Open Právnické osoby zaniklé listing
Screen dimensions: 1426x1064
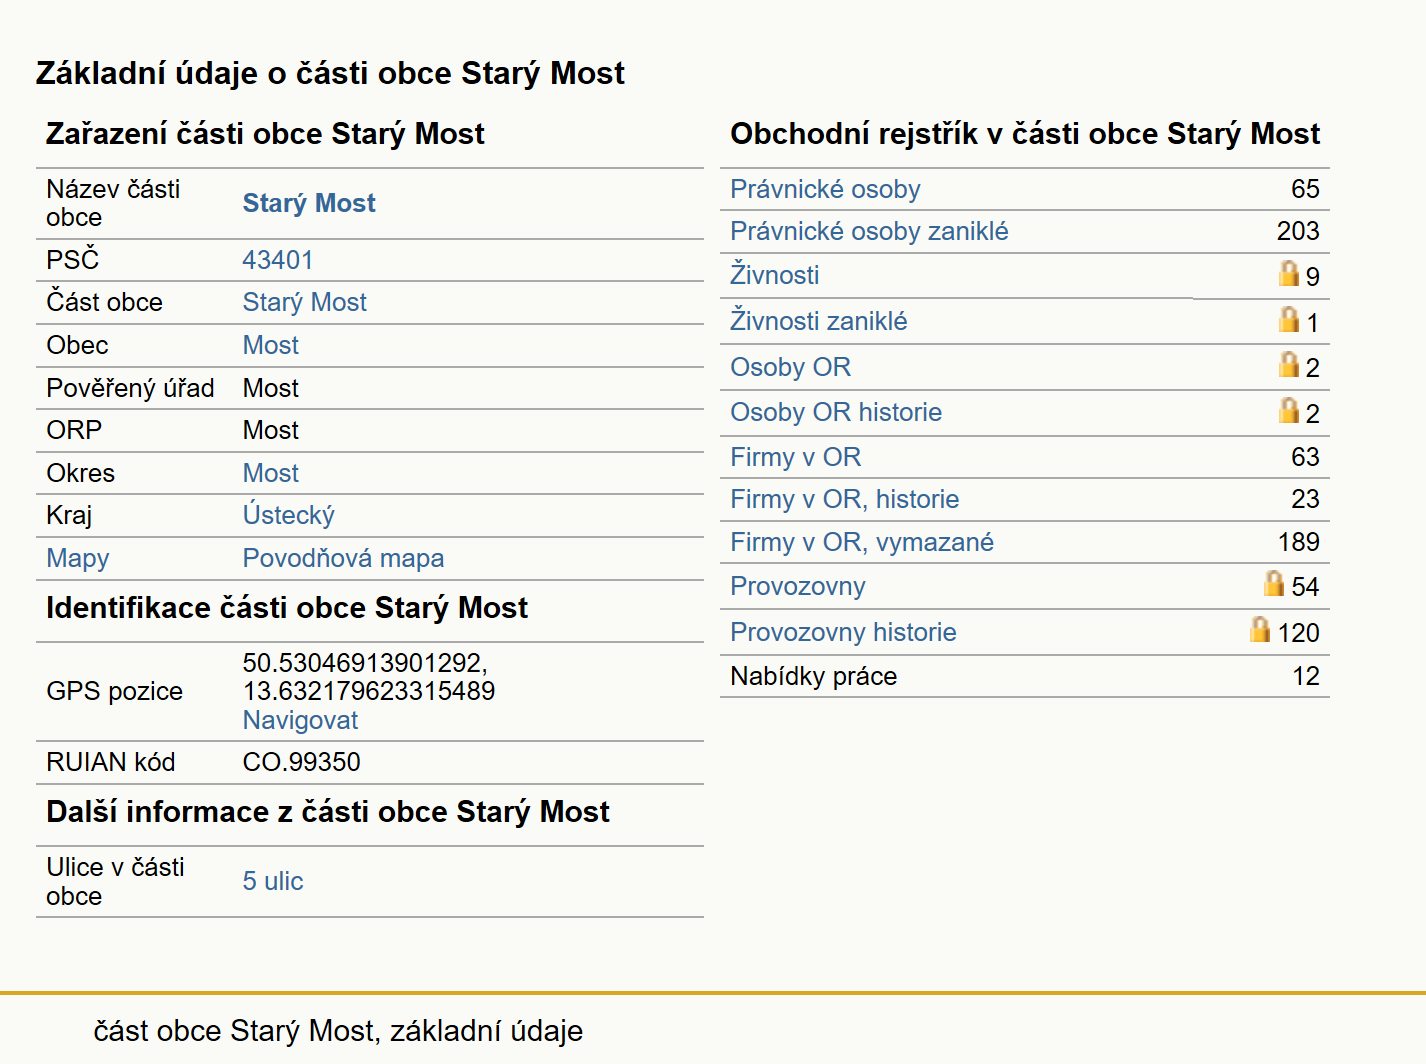click(x=869, y=231)
